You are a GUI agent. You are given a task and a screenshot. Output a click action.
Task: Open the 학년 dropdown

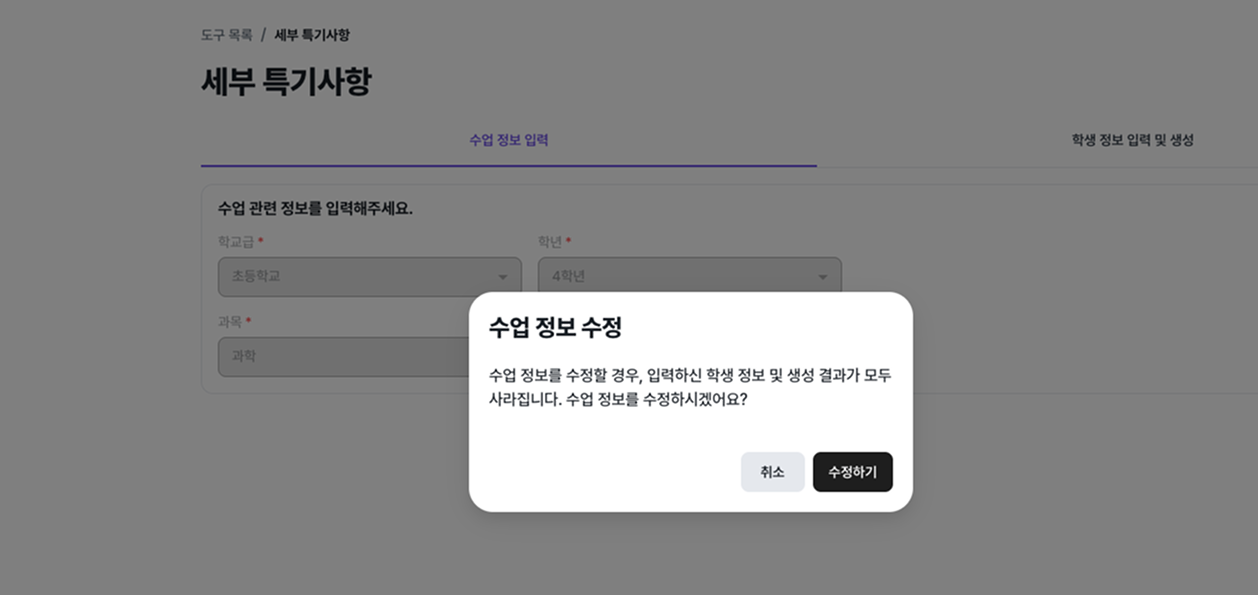click(690, 277)
